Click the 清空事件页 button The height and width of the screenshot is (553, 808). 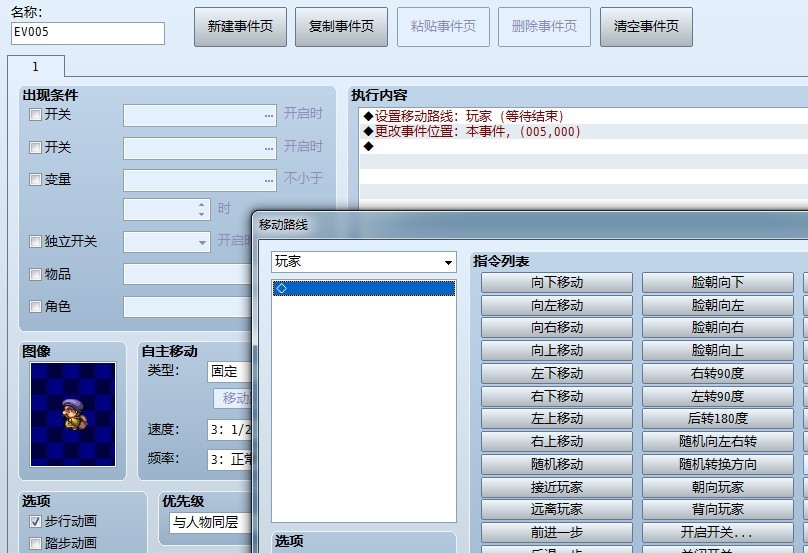(646, 27)
